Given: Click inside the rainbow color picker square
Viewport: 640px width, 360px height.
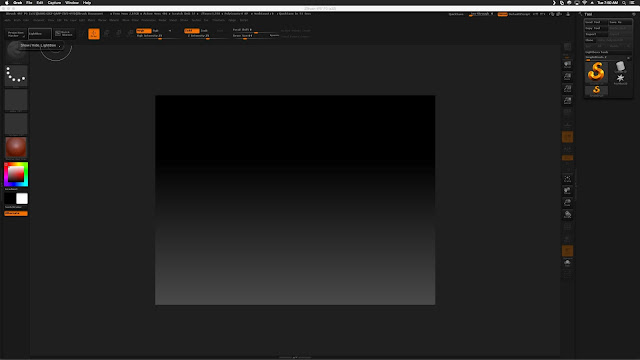Looking at the screenshot, I should [x=16, y=174].
